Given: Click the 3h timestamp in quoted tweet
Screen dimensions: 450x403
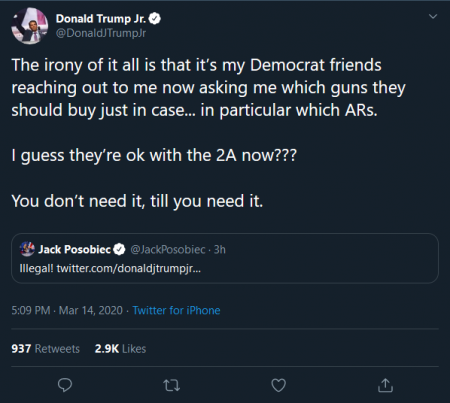Looking at the screenshot, I should (x=220, y=249).
